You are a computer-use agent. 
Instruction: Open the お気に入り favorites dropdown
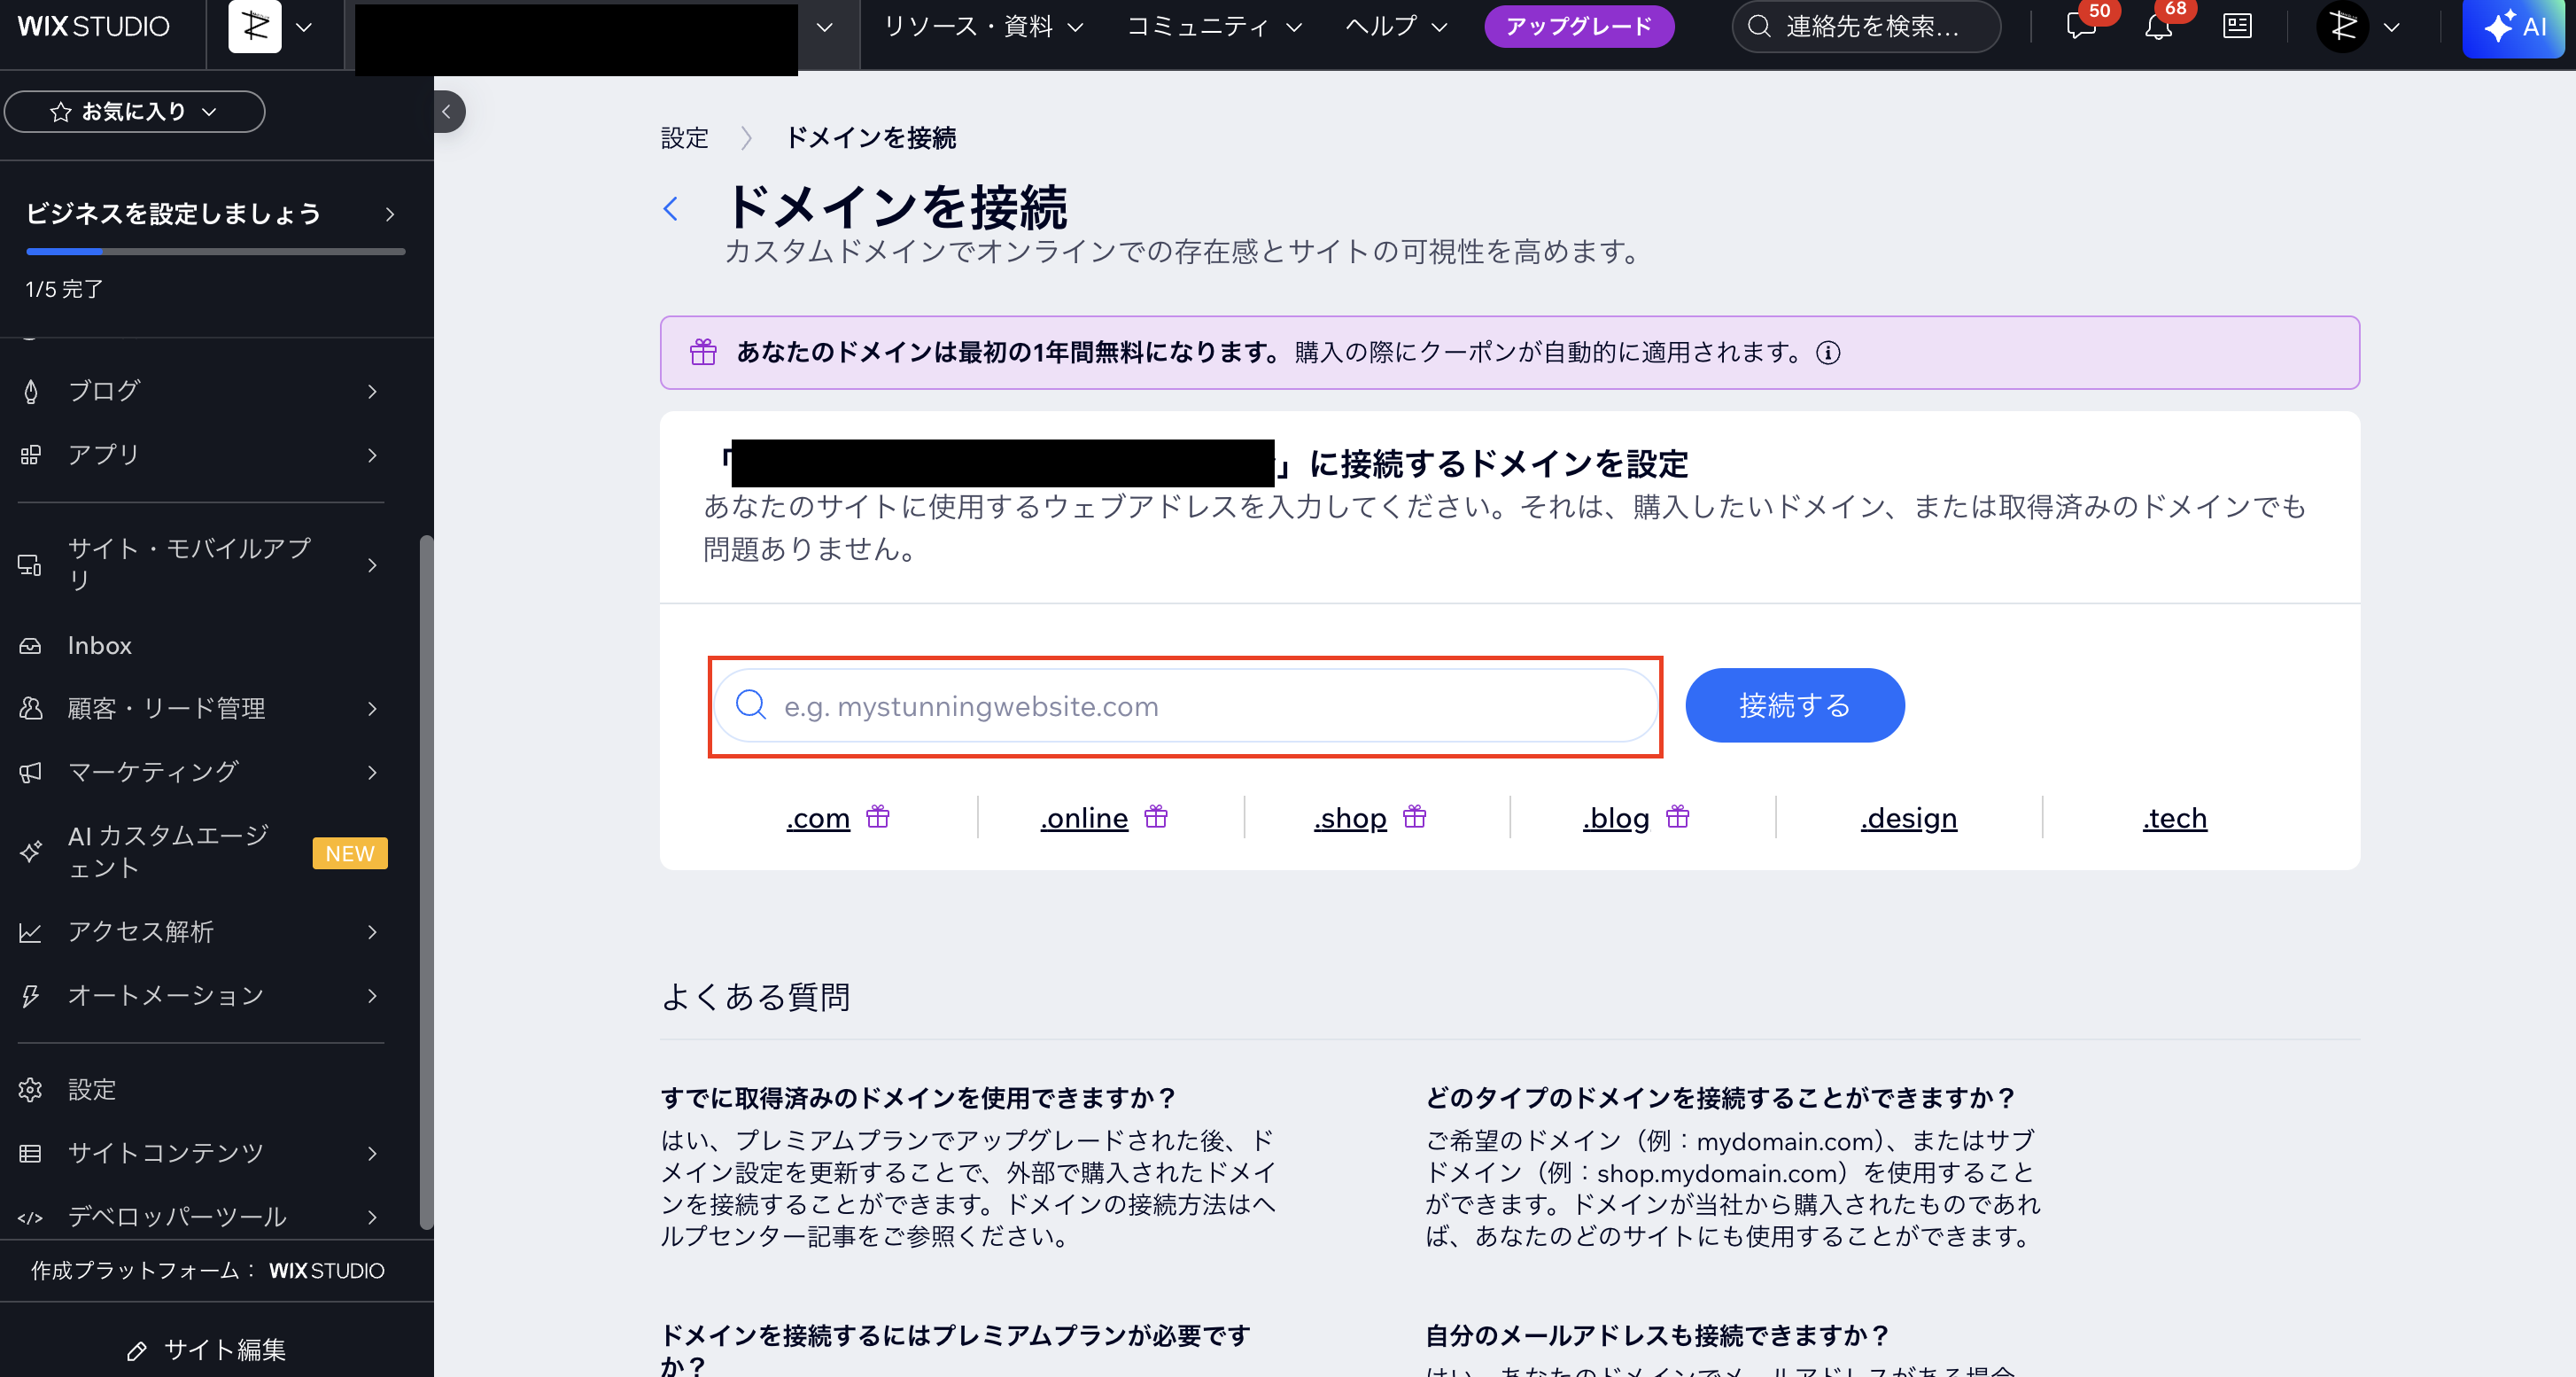point(134,112)
